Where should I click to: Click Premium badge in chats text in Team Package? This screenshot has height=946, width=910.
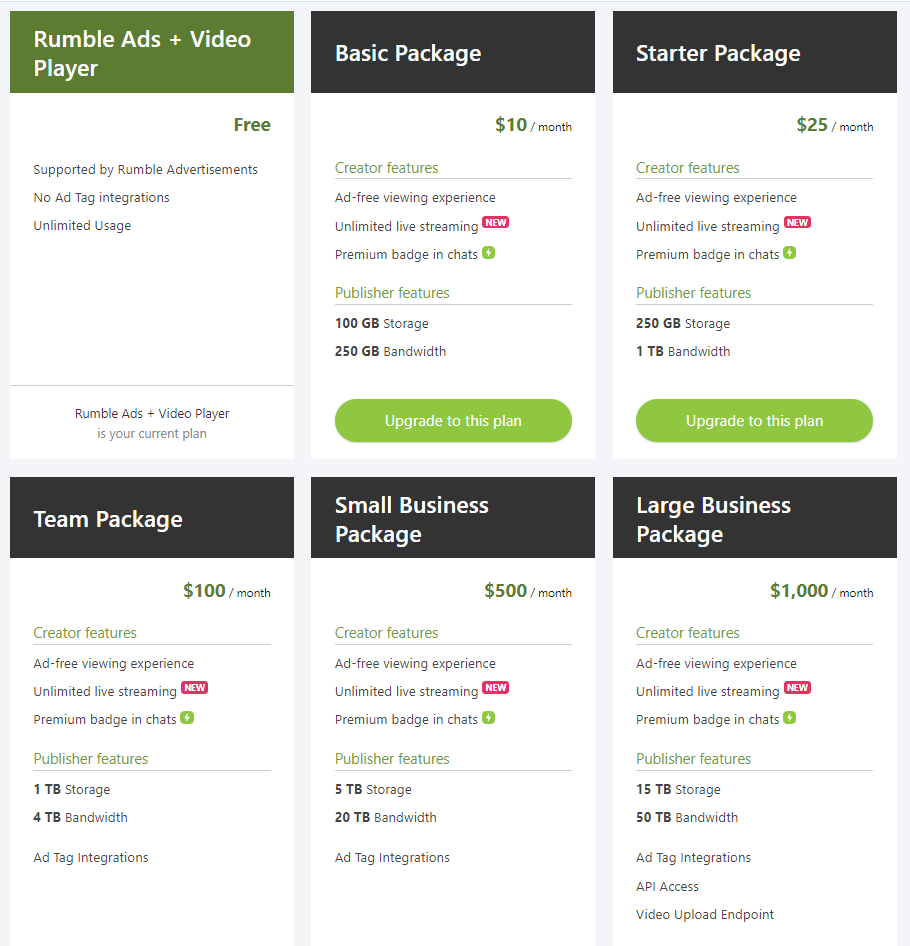click(105, 719)
